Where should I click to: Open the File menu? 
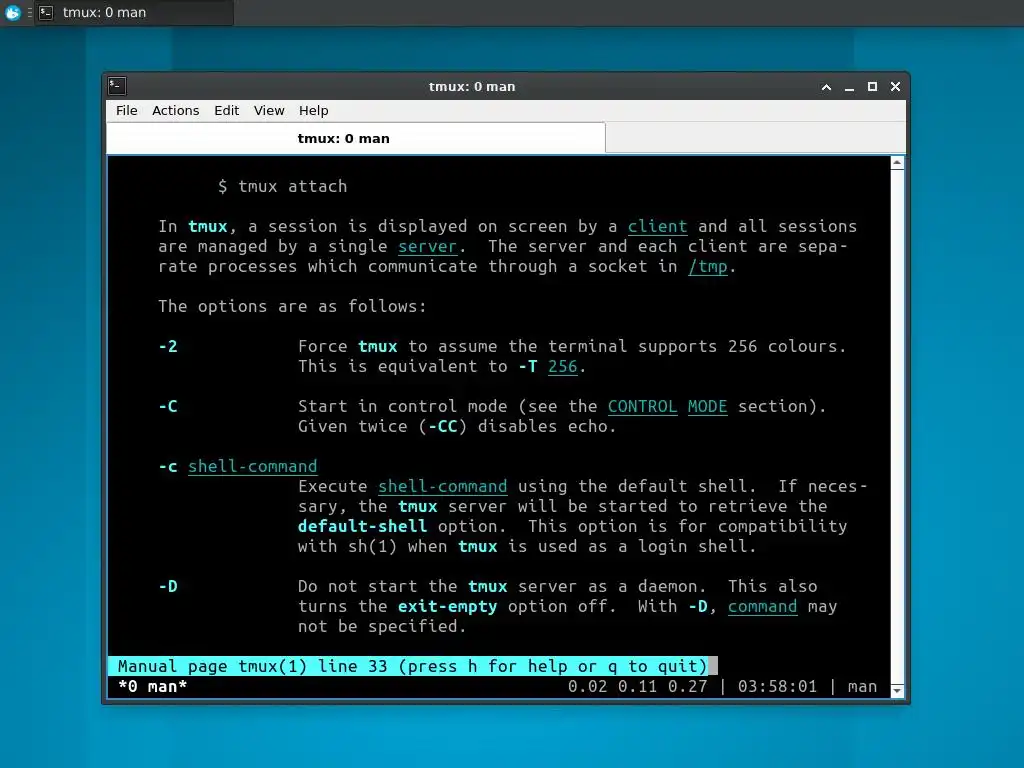[x=127, y=110]
